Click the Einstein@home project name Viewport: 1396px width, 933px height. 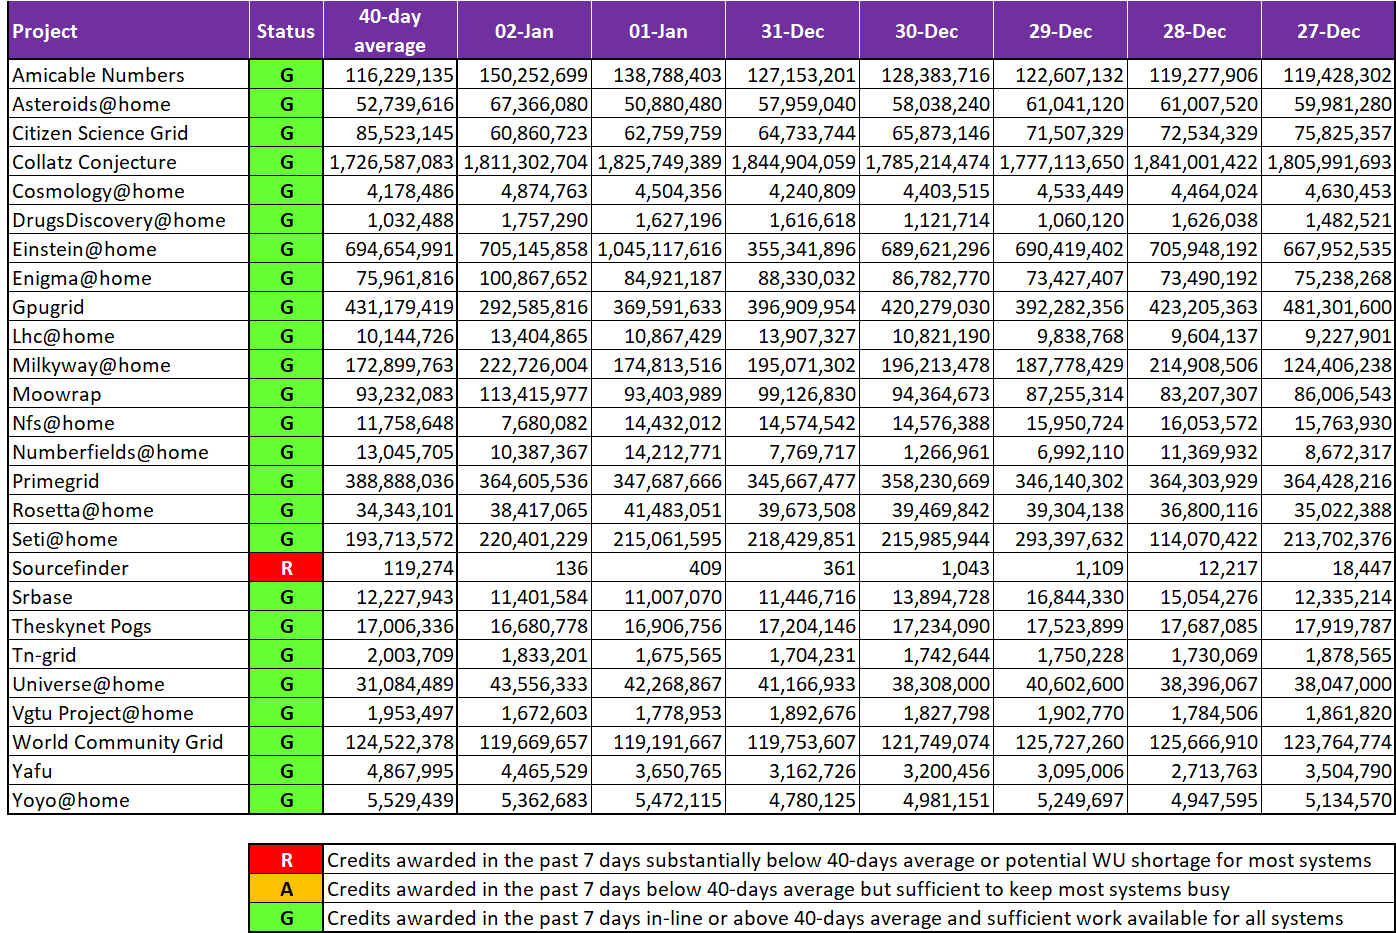(84, 249)
